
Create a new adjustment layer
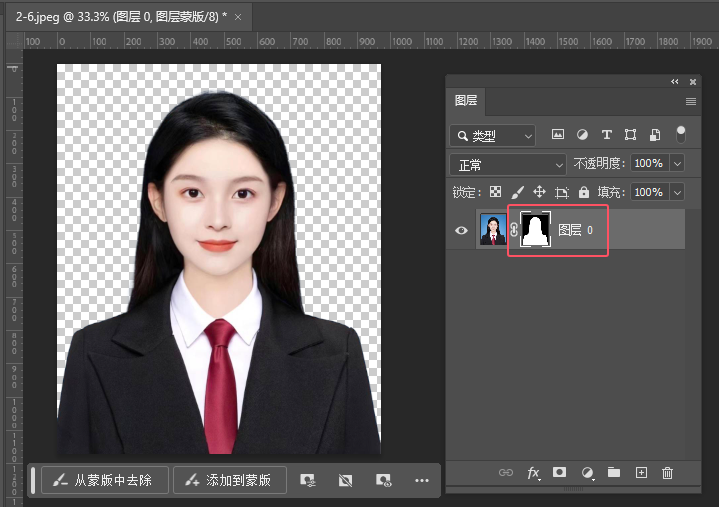pos(587,473)
